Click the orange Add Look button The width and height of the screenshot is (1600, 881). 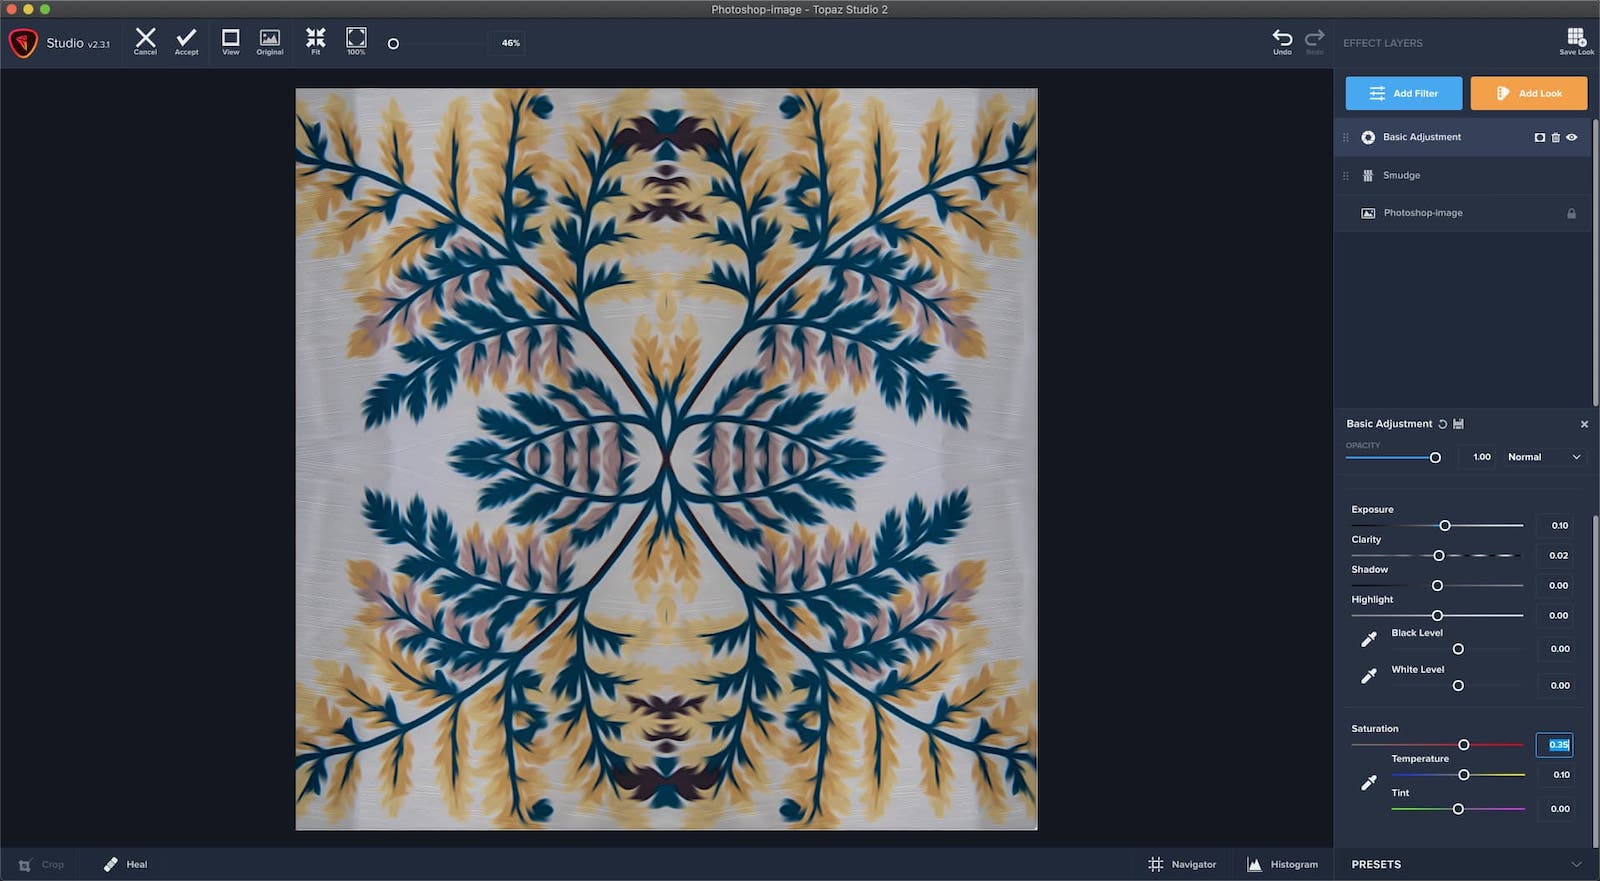click(x=1528, y=93)
